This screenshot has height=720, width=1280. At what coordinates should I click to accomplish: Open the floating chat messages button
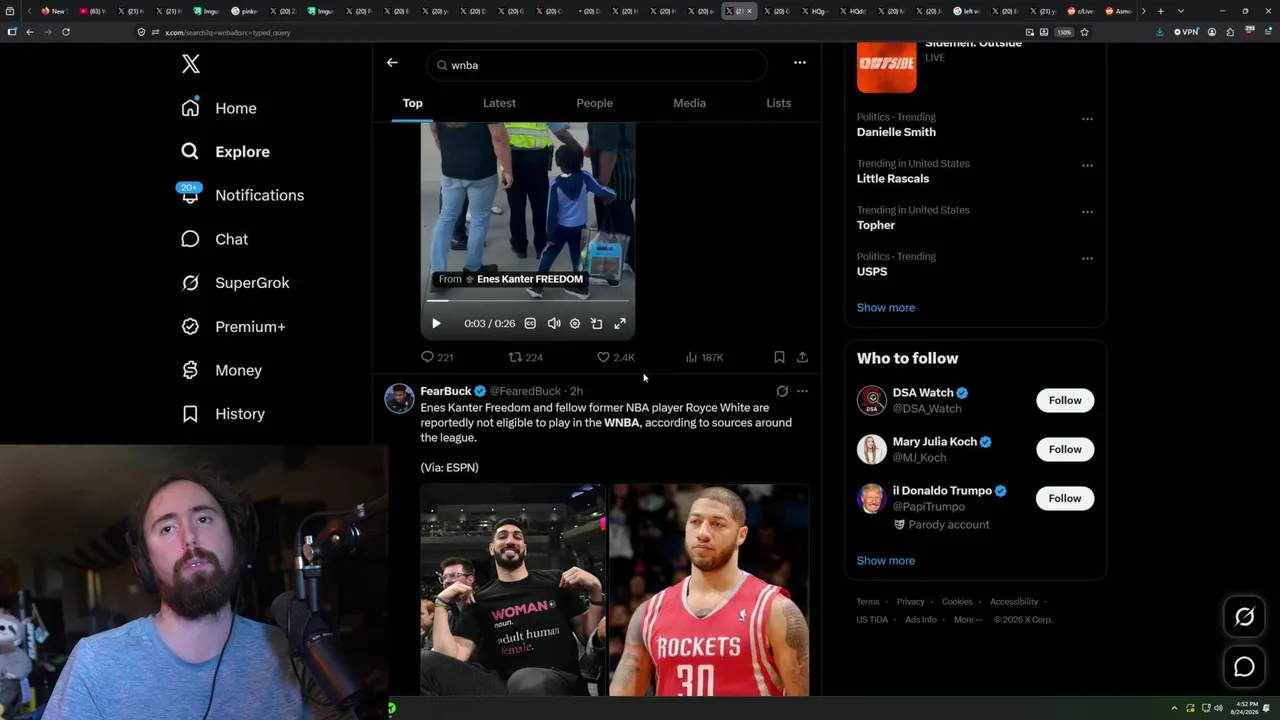(1244, 667)
